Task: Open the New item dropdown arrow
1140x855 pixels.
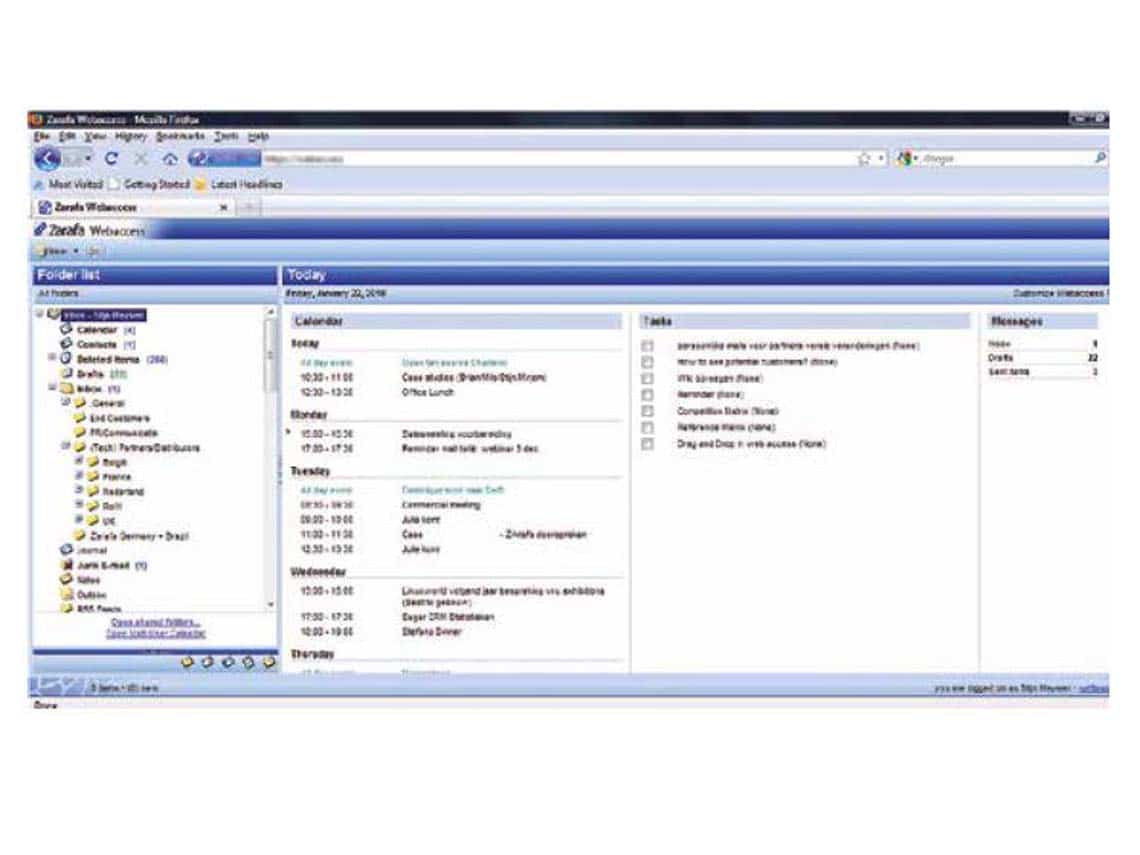Action: click(76, 252)
